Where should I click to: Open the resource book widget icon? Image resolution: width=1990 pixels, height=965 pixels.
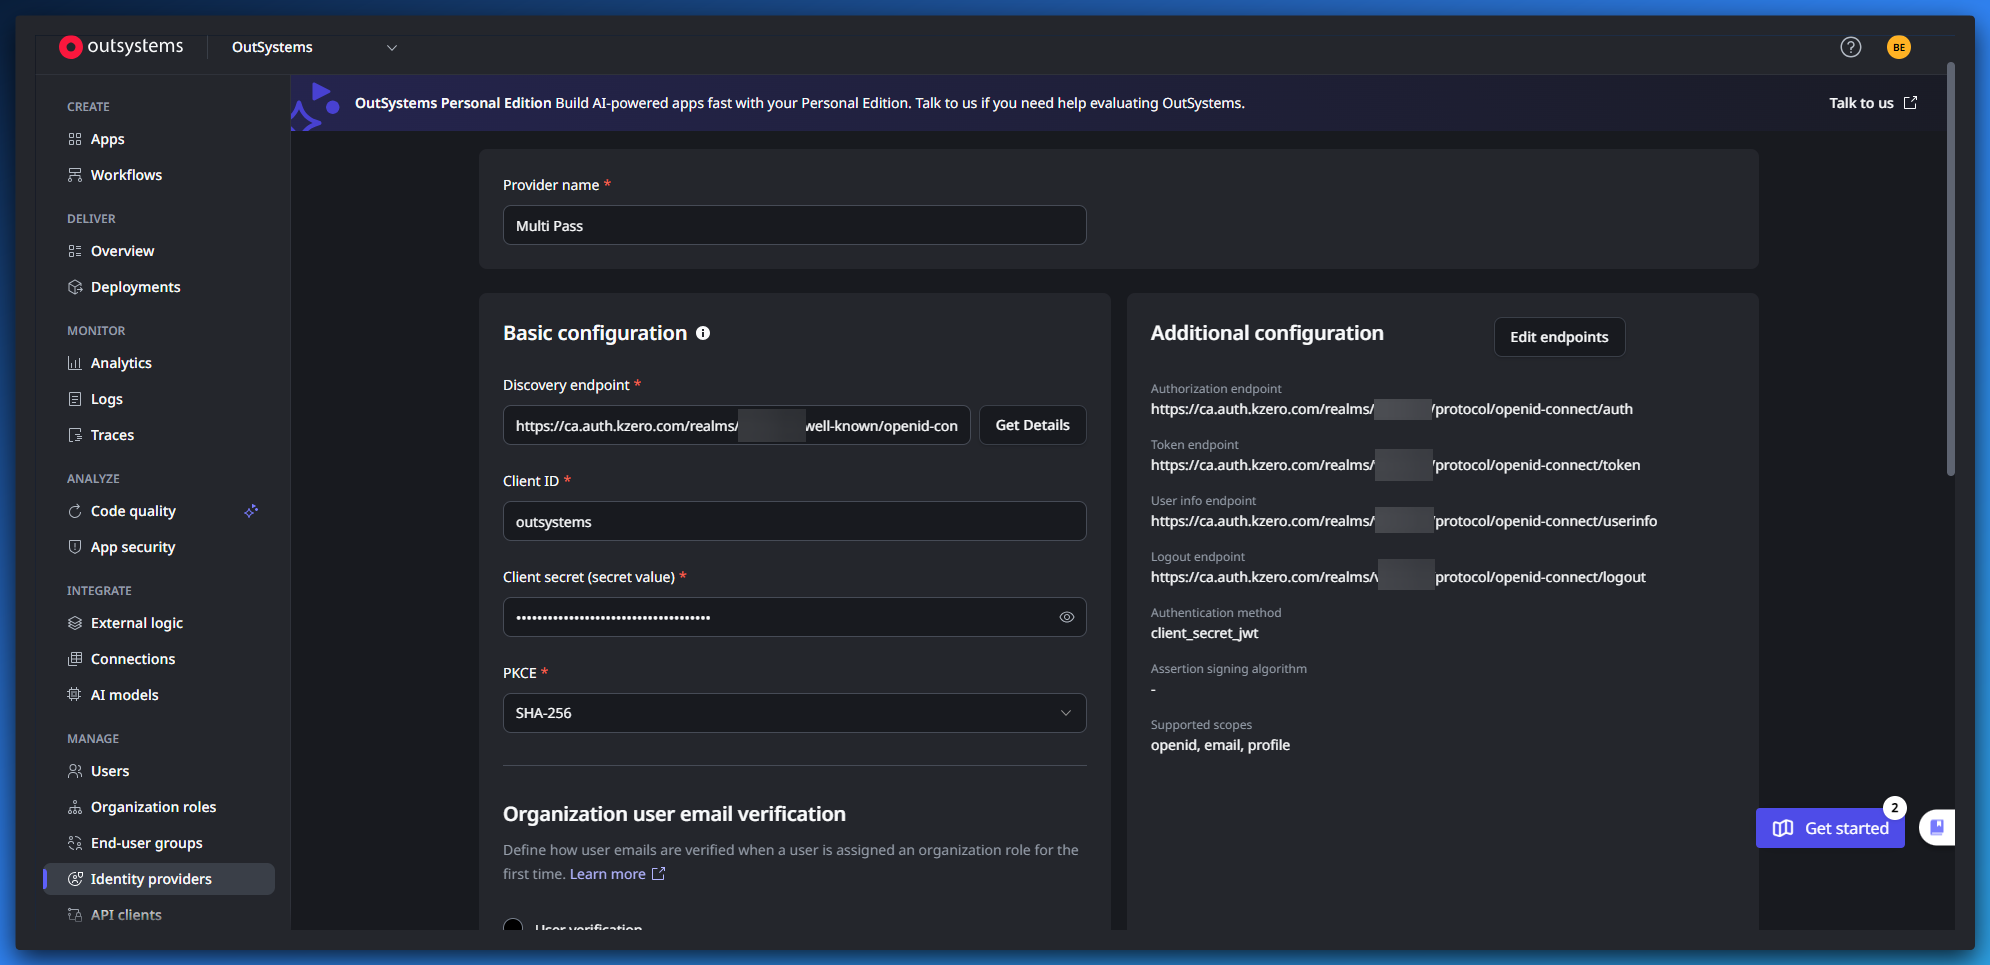pyautogui.click(x=1936, y=827)
